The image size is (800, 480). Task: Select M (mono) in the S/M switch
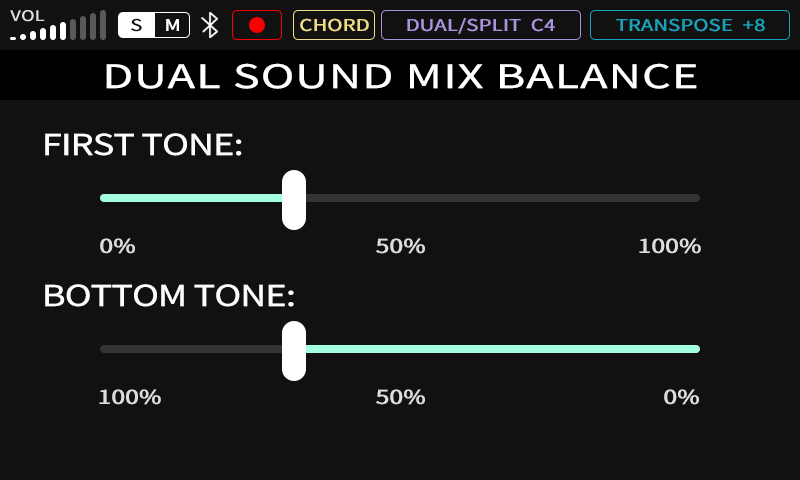tap(172, 25)
